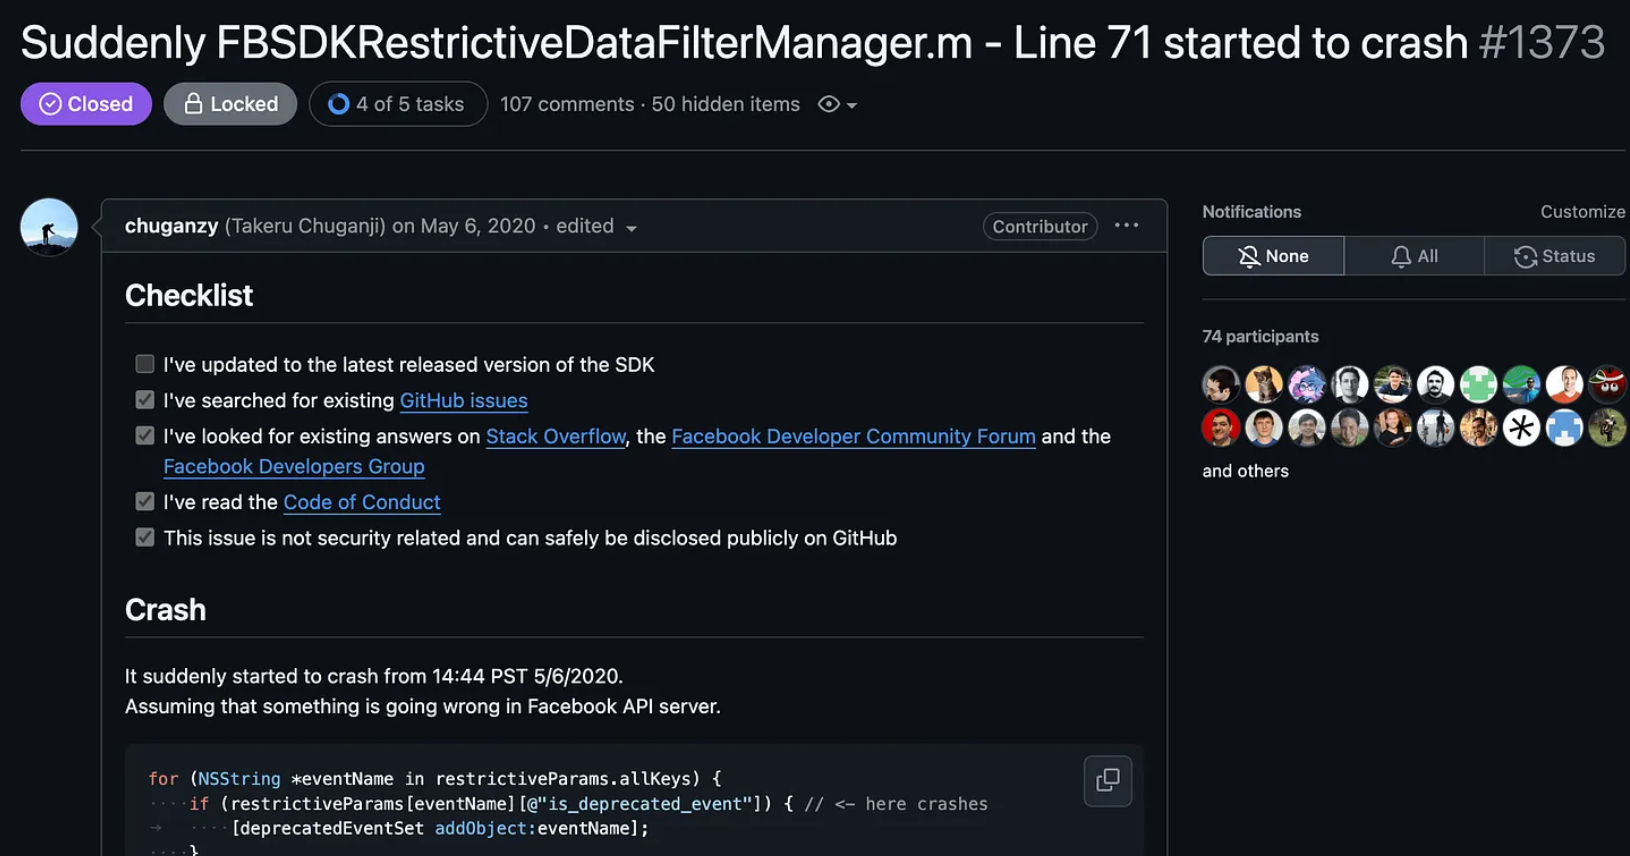This screenshot has width=1630, height=856.
Task: Click the Contributor label badge
Action: [1040, 226]
